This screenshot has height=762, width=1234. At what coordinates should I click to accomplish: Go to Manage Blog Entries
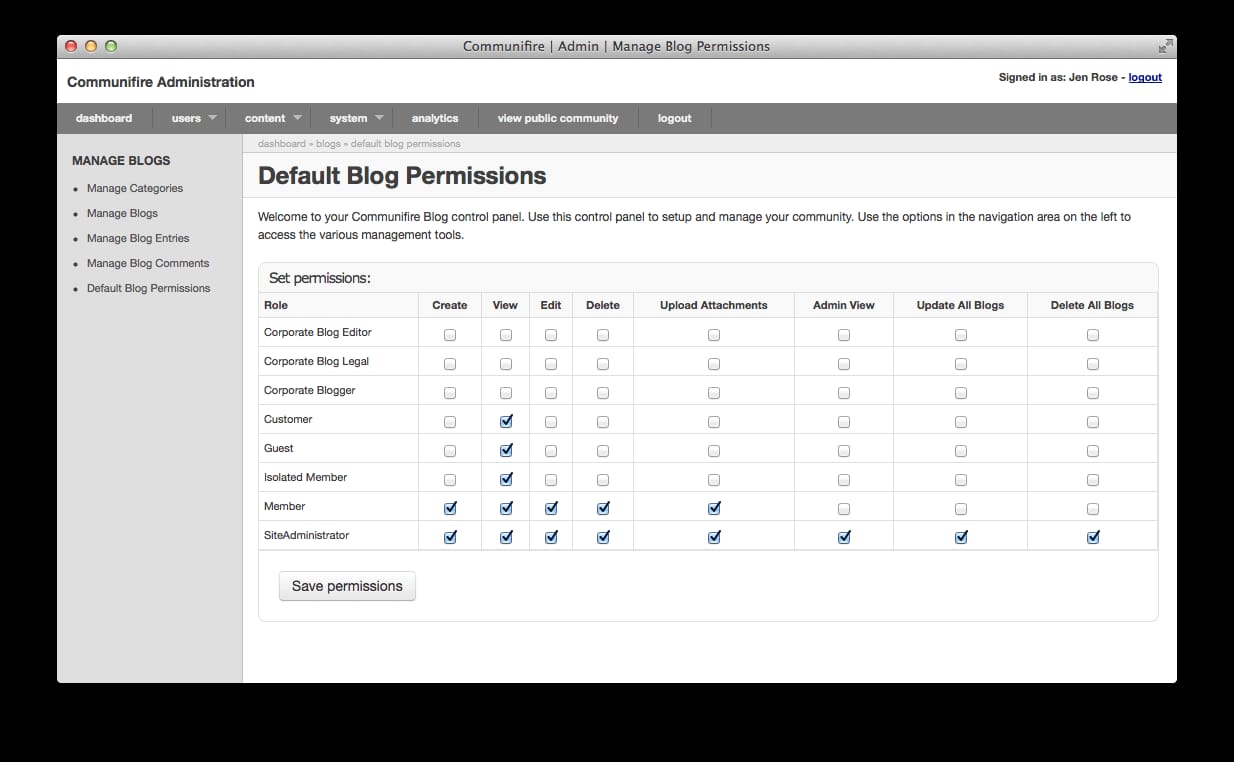(x=138, y=238)
